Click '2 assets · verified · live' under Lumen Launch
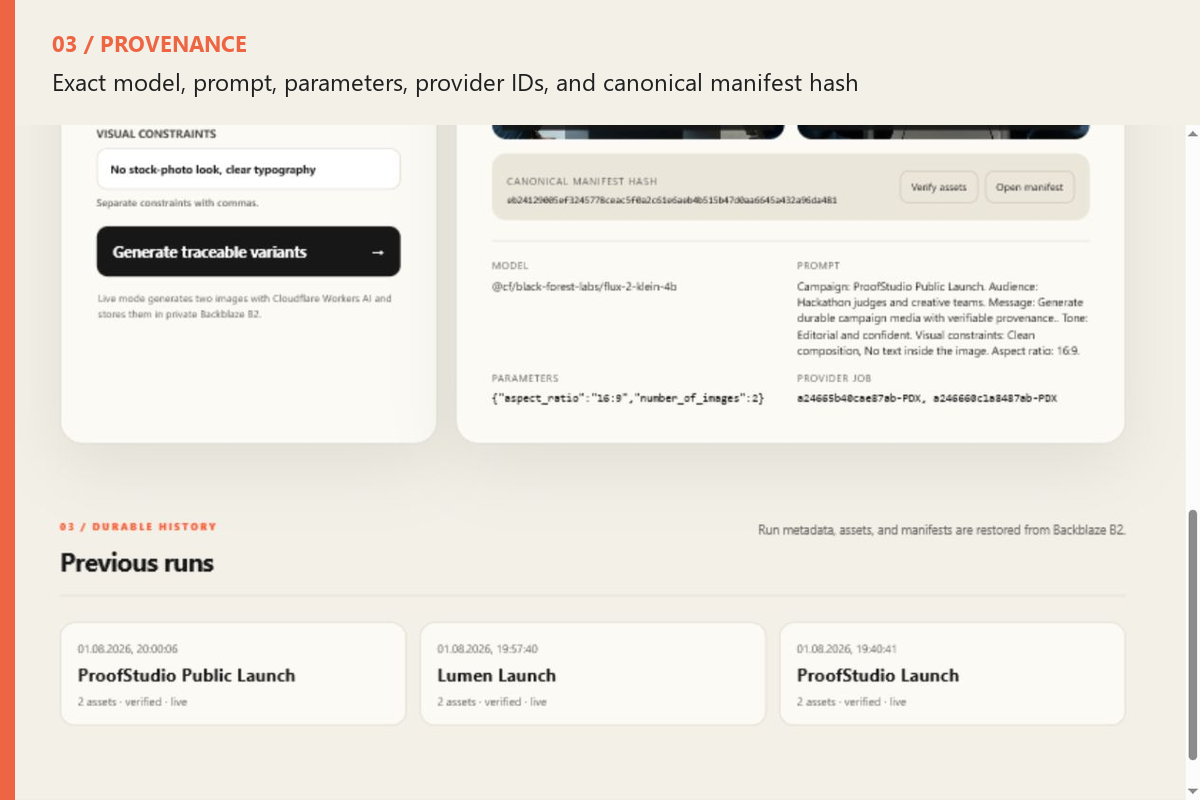The image size is (1200, 800). (x=492, y=702)
